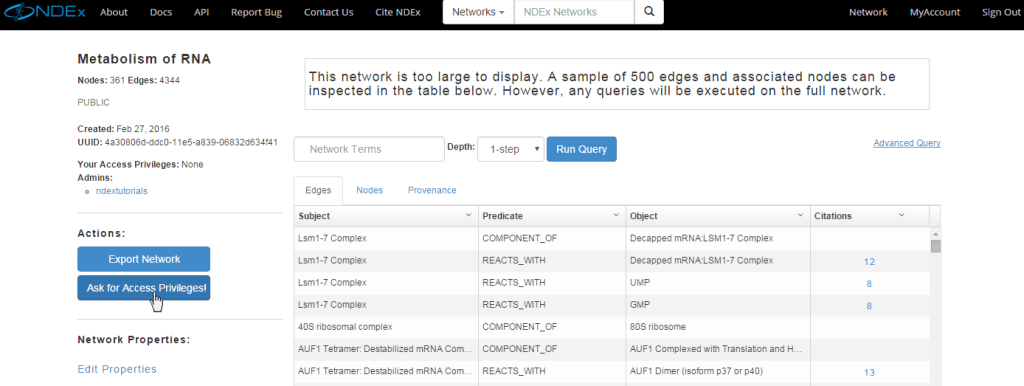Expand the Citations column menu chevron
Image resolution: width=1024 pixels, height=386 pixels.
click(901, 216)
